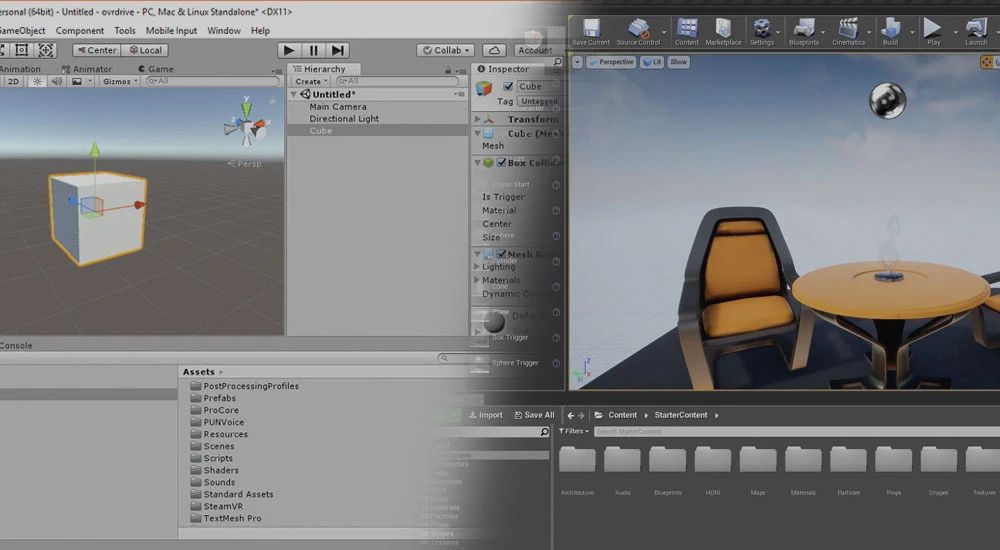The height and width of the screenshot is (550, 1000).
Task: Toggle the Center pivot mode button
Action: (x=97, y=50)
